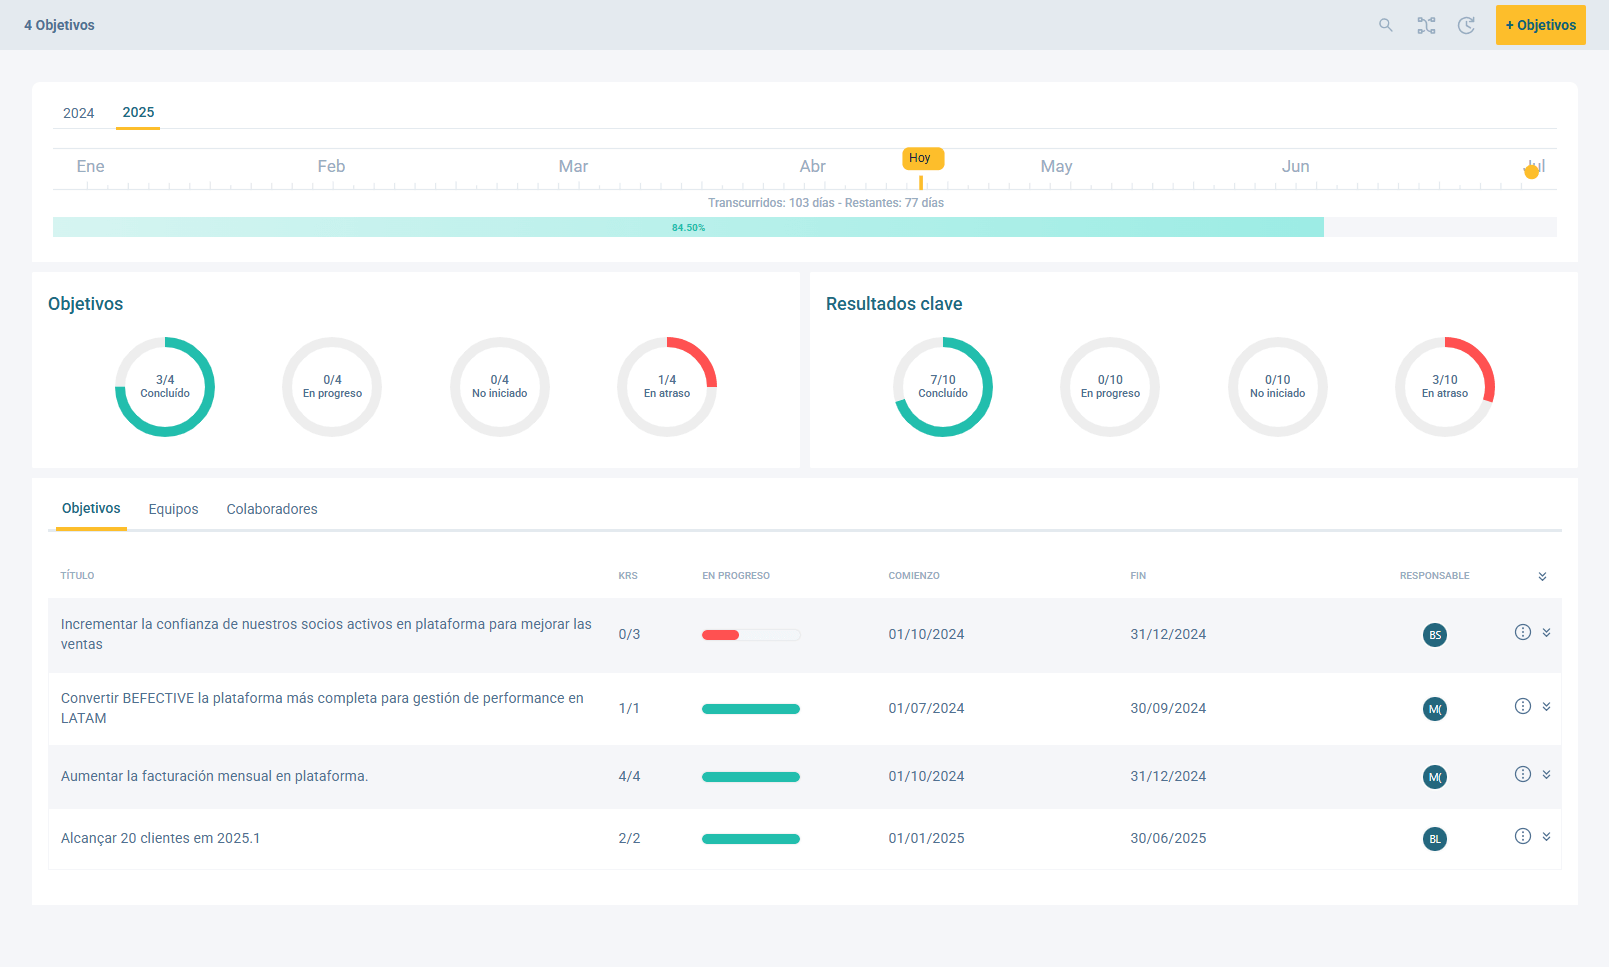Click the 84.50% timeline progress bar
This screenshot has width=1609, height=967.
688,227
